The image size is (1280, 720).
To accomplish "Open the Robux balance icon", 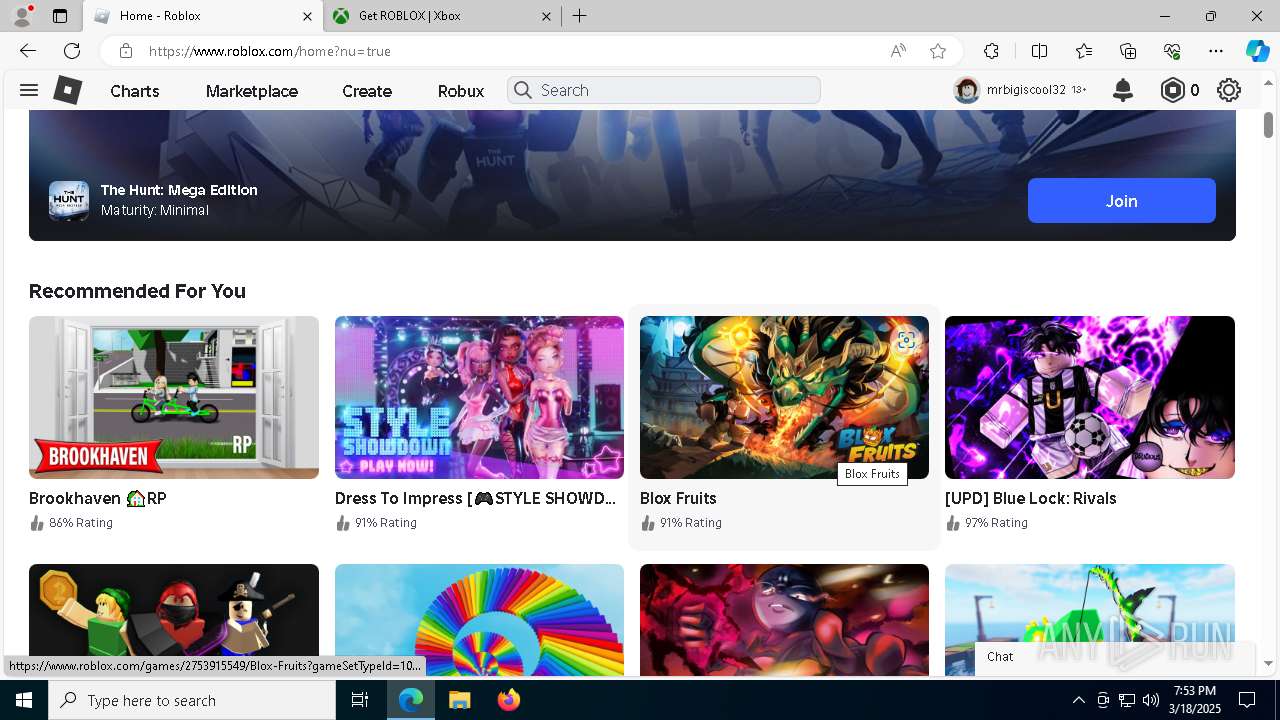I will point(1172,90).
